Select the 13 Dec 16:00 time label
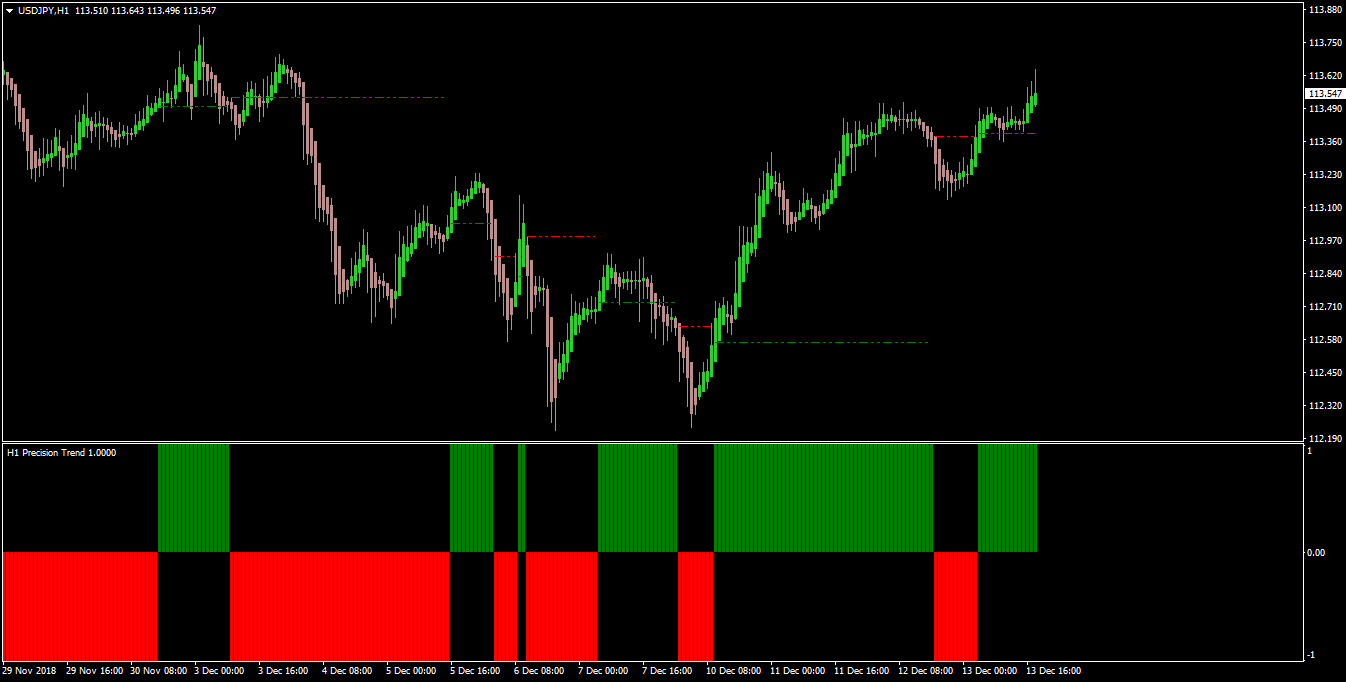 point(1055,671)
